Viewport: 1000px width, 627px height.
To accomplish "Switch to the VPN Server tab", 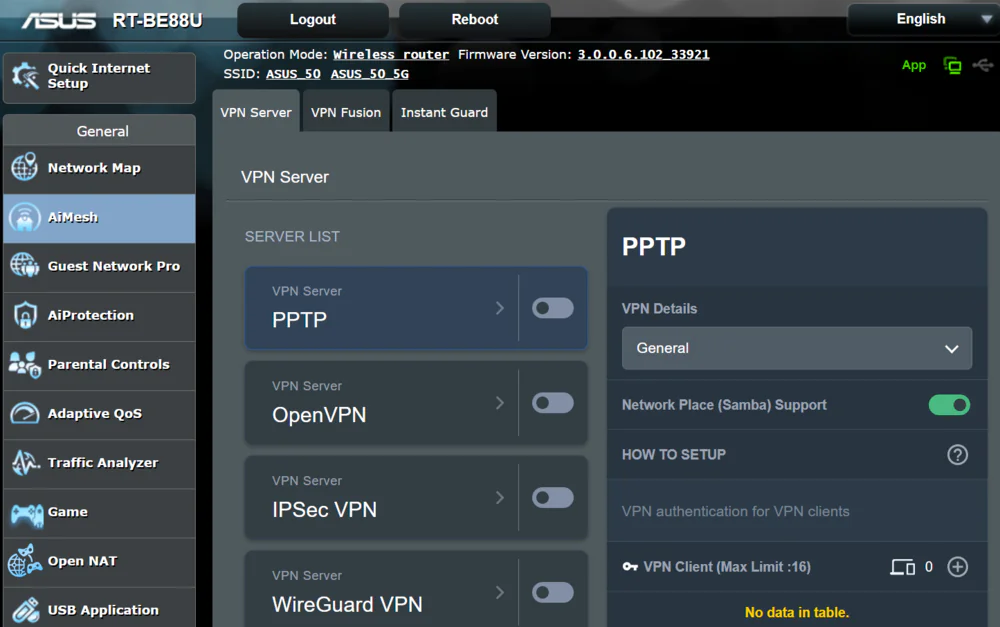I will coord(256,112).
